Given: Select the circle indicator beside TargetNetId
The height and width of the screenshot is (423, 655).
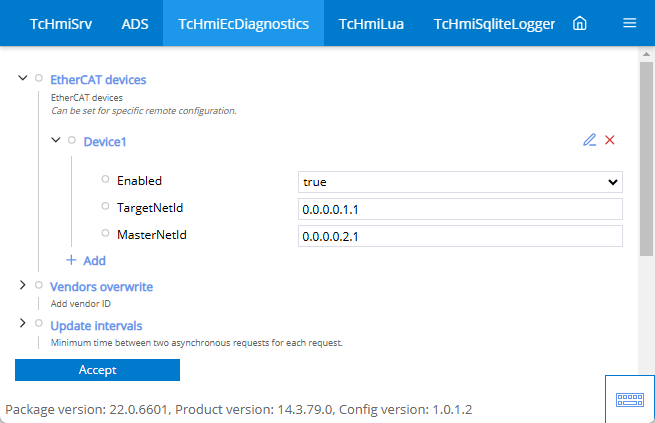Looking at the screenshot, I should [x=105, y=206].
